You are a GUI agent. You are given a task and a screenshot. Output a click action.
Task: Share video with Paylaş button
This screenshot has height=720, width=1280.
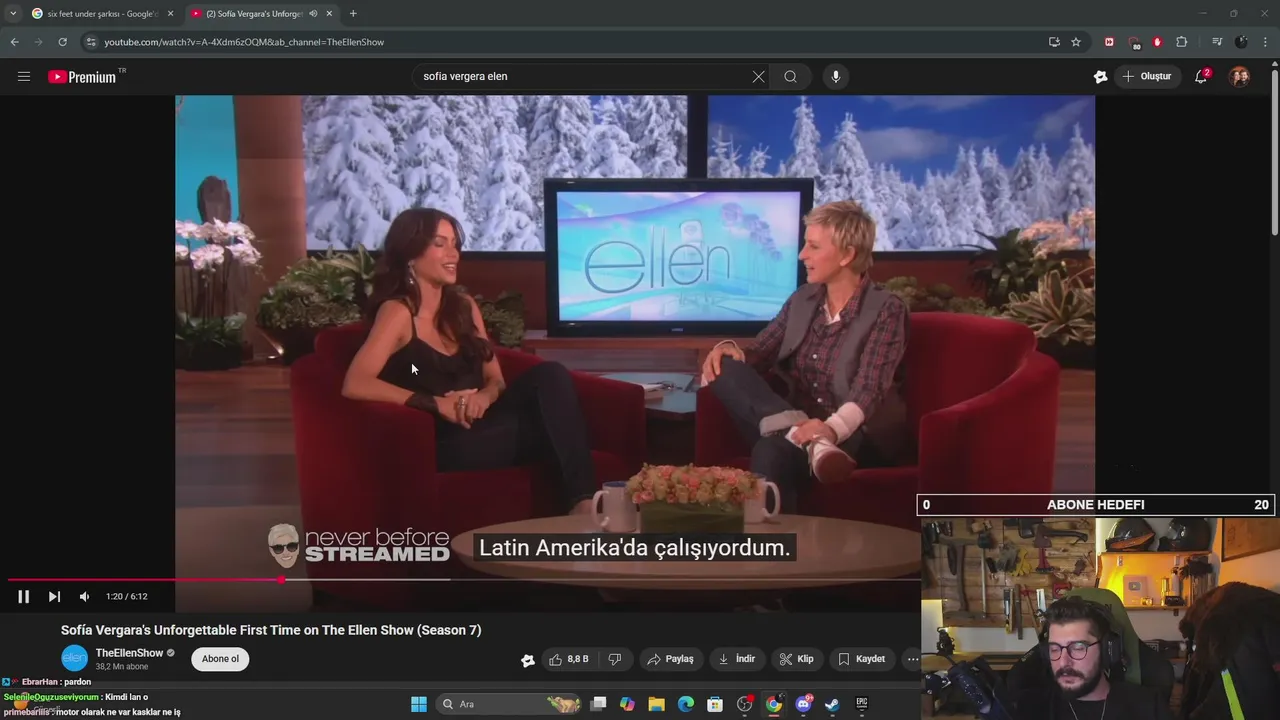[x=670, y=659]
